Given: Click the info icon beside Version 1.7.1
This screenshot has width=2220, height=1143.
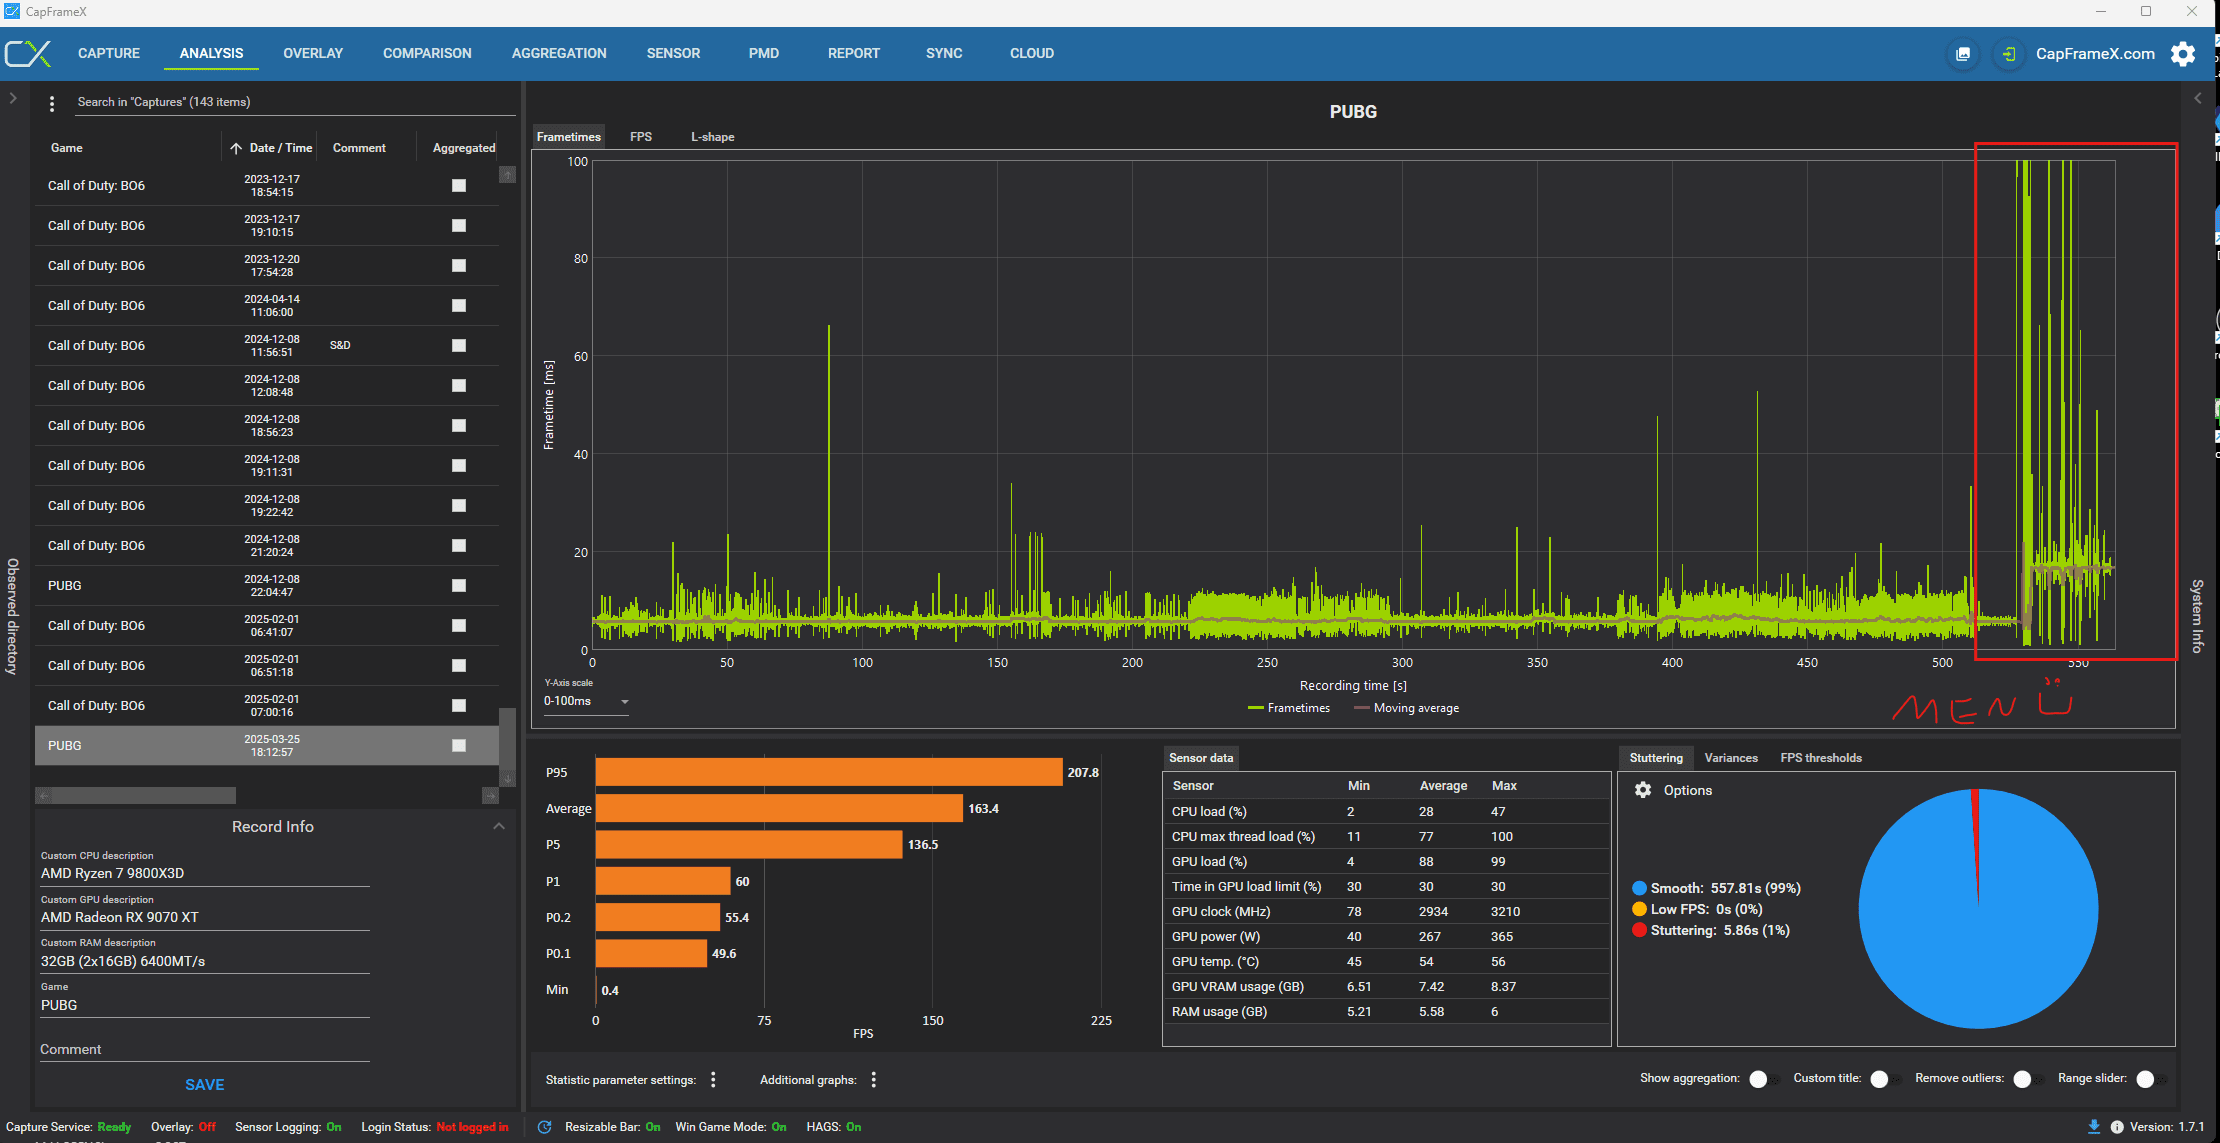Looking at the screenshot, I should click(2117, 1127).
